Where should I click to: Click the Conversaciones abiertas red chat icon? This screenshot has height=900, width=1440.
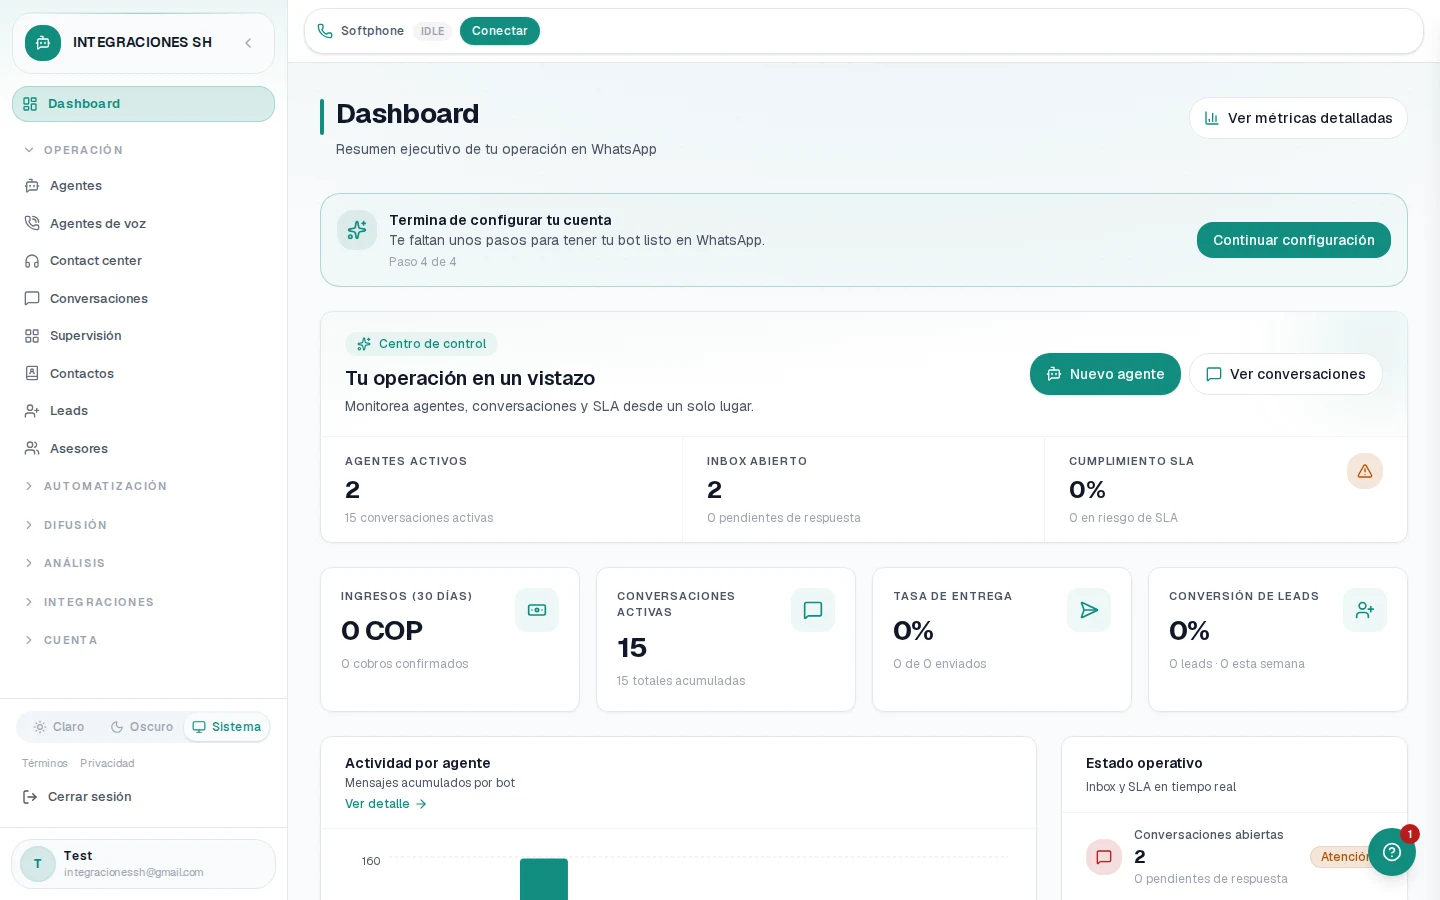point(1104,857)
